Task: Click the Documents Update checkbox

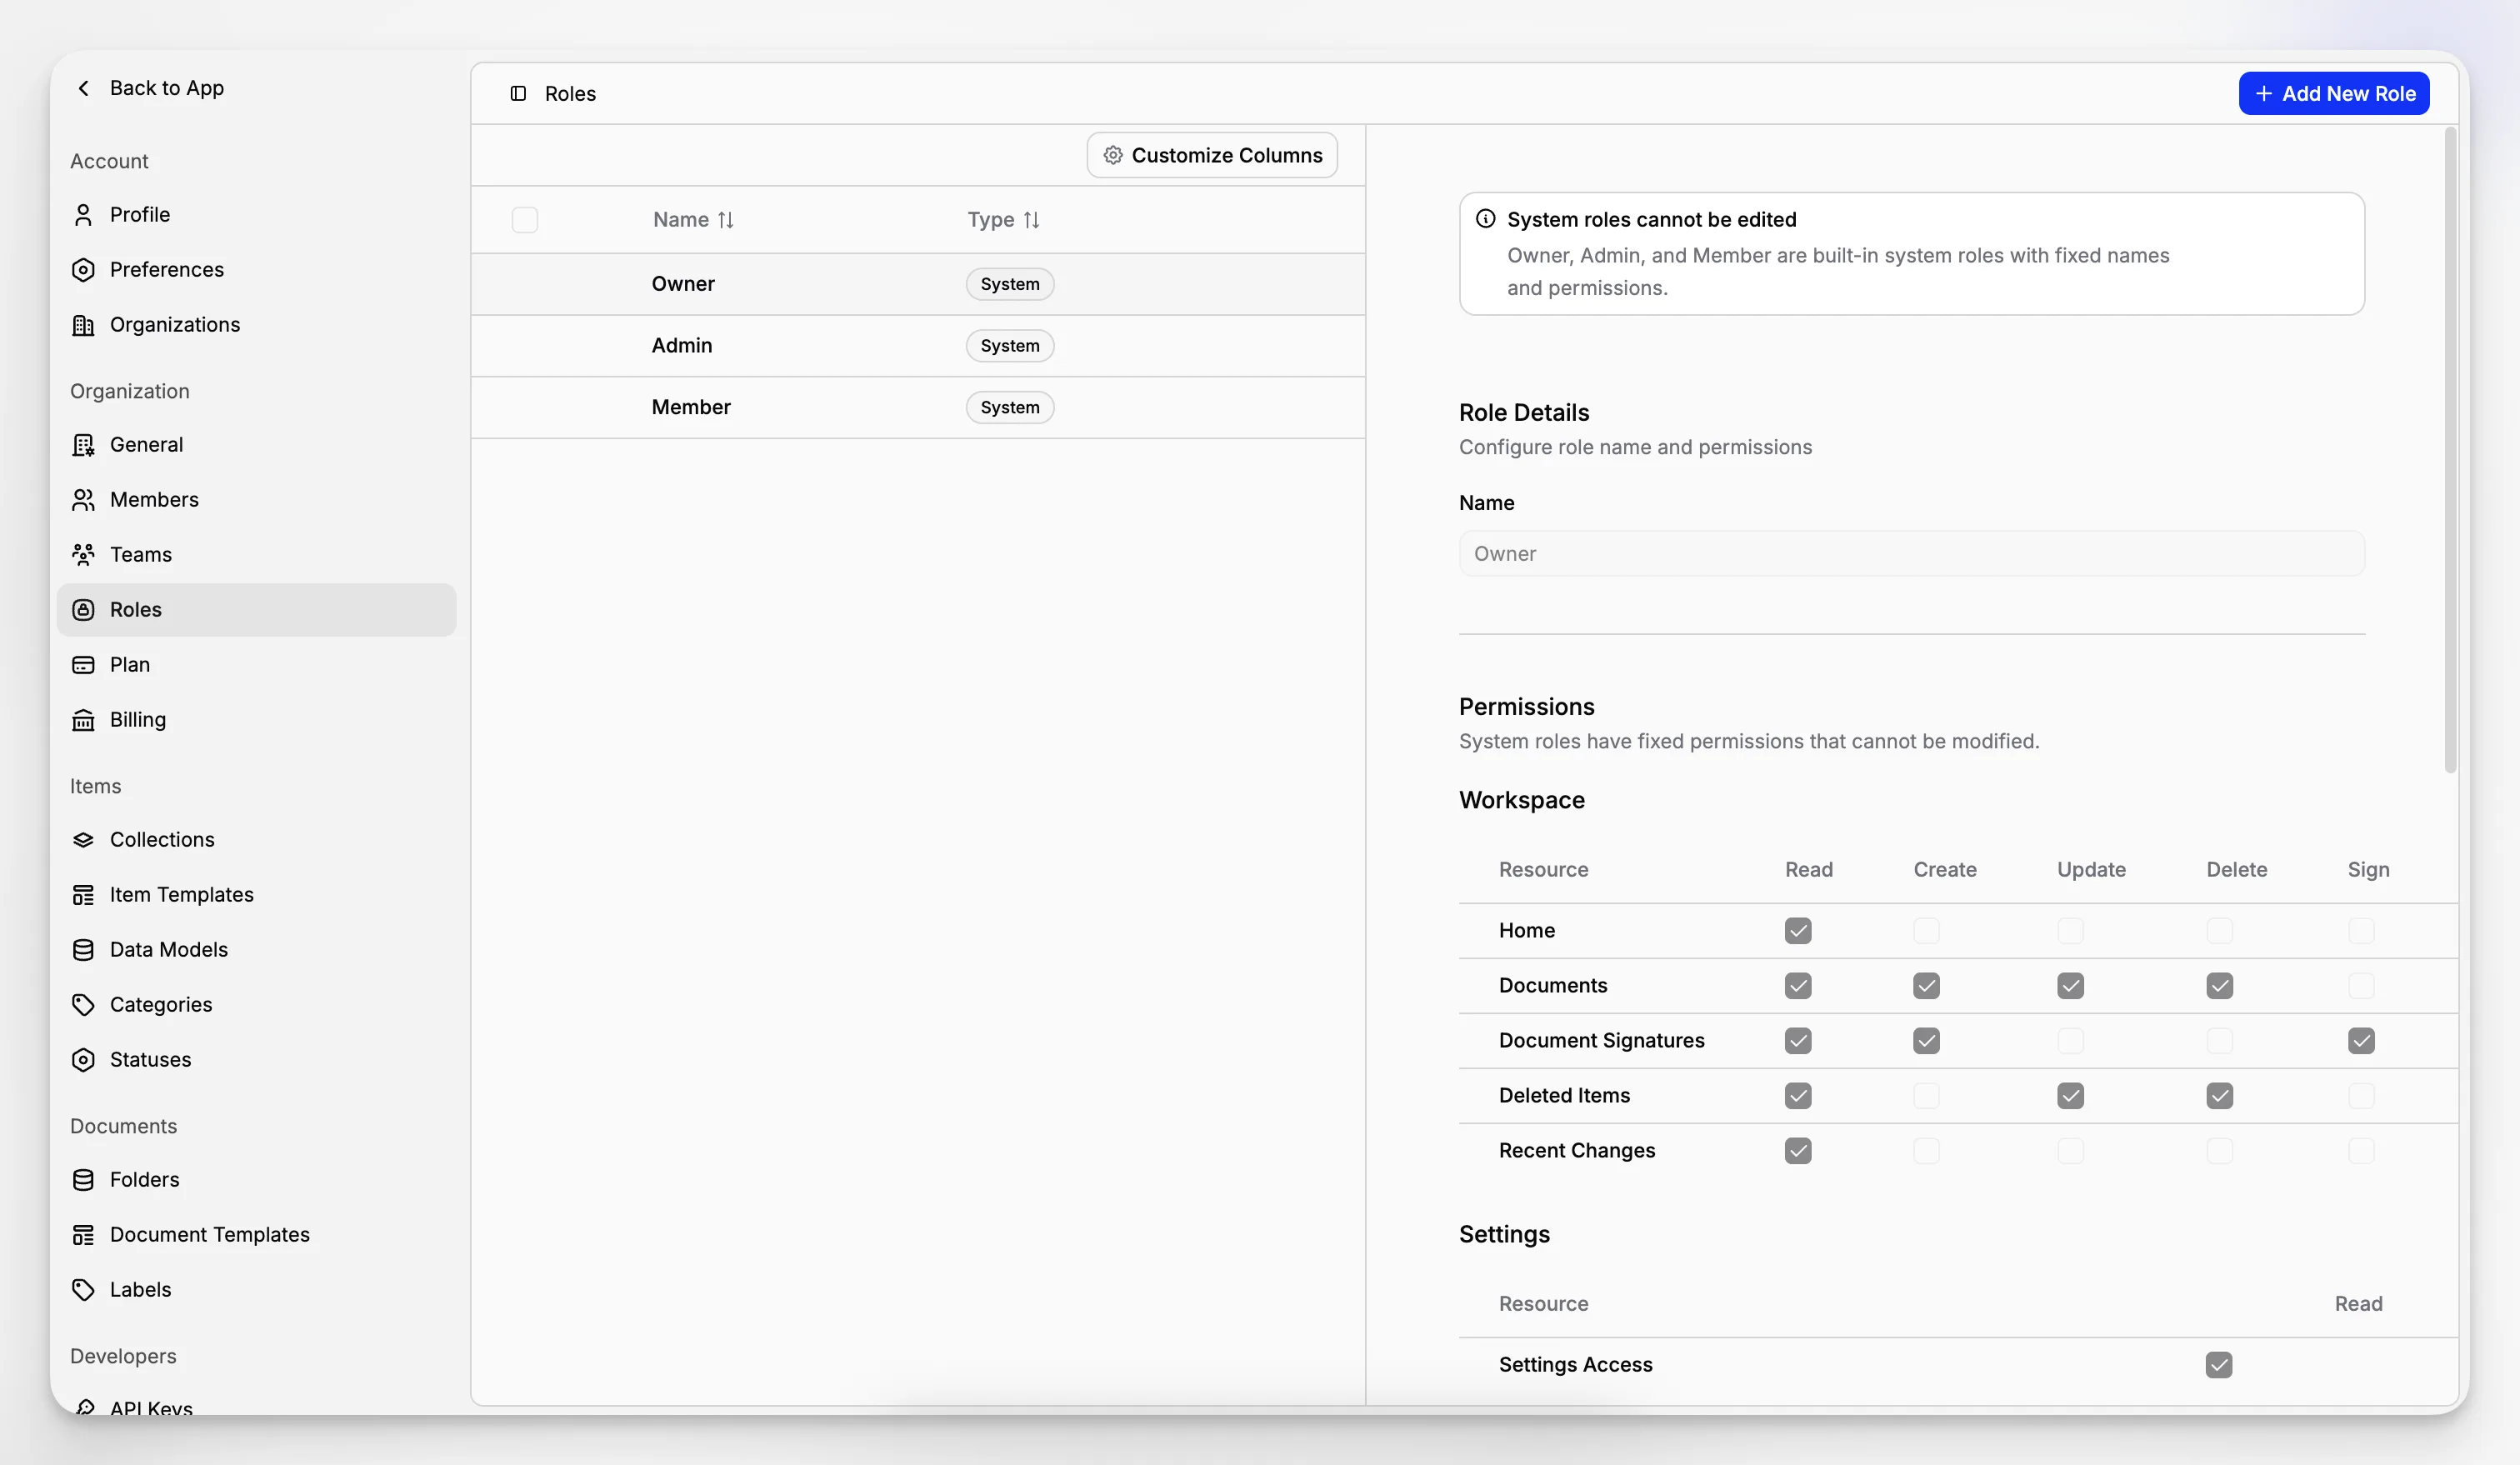Action: [2071, 986]
